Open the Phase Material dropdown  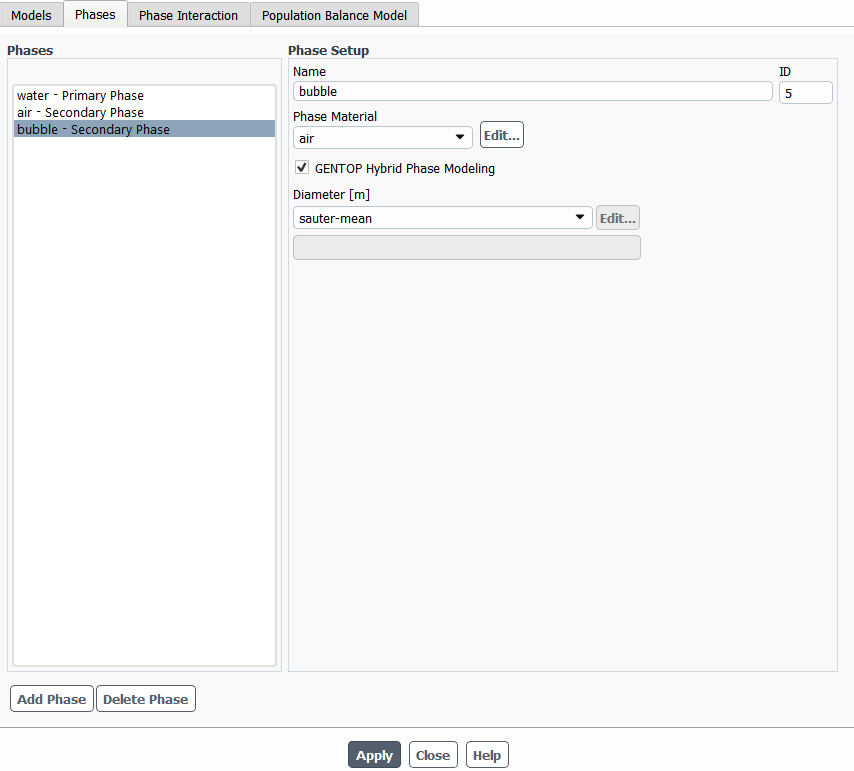(x=382, y=138)
